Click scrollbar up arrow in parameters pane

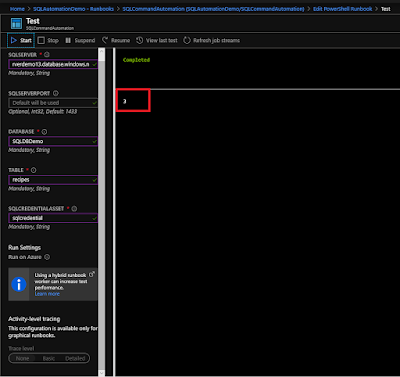(102, 51)
